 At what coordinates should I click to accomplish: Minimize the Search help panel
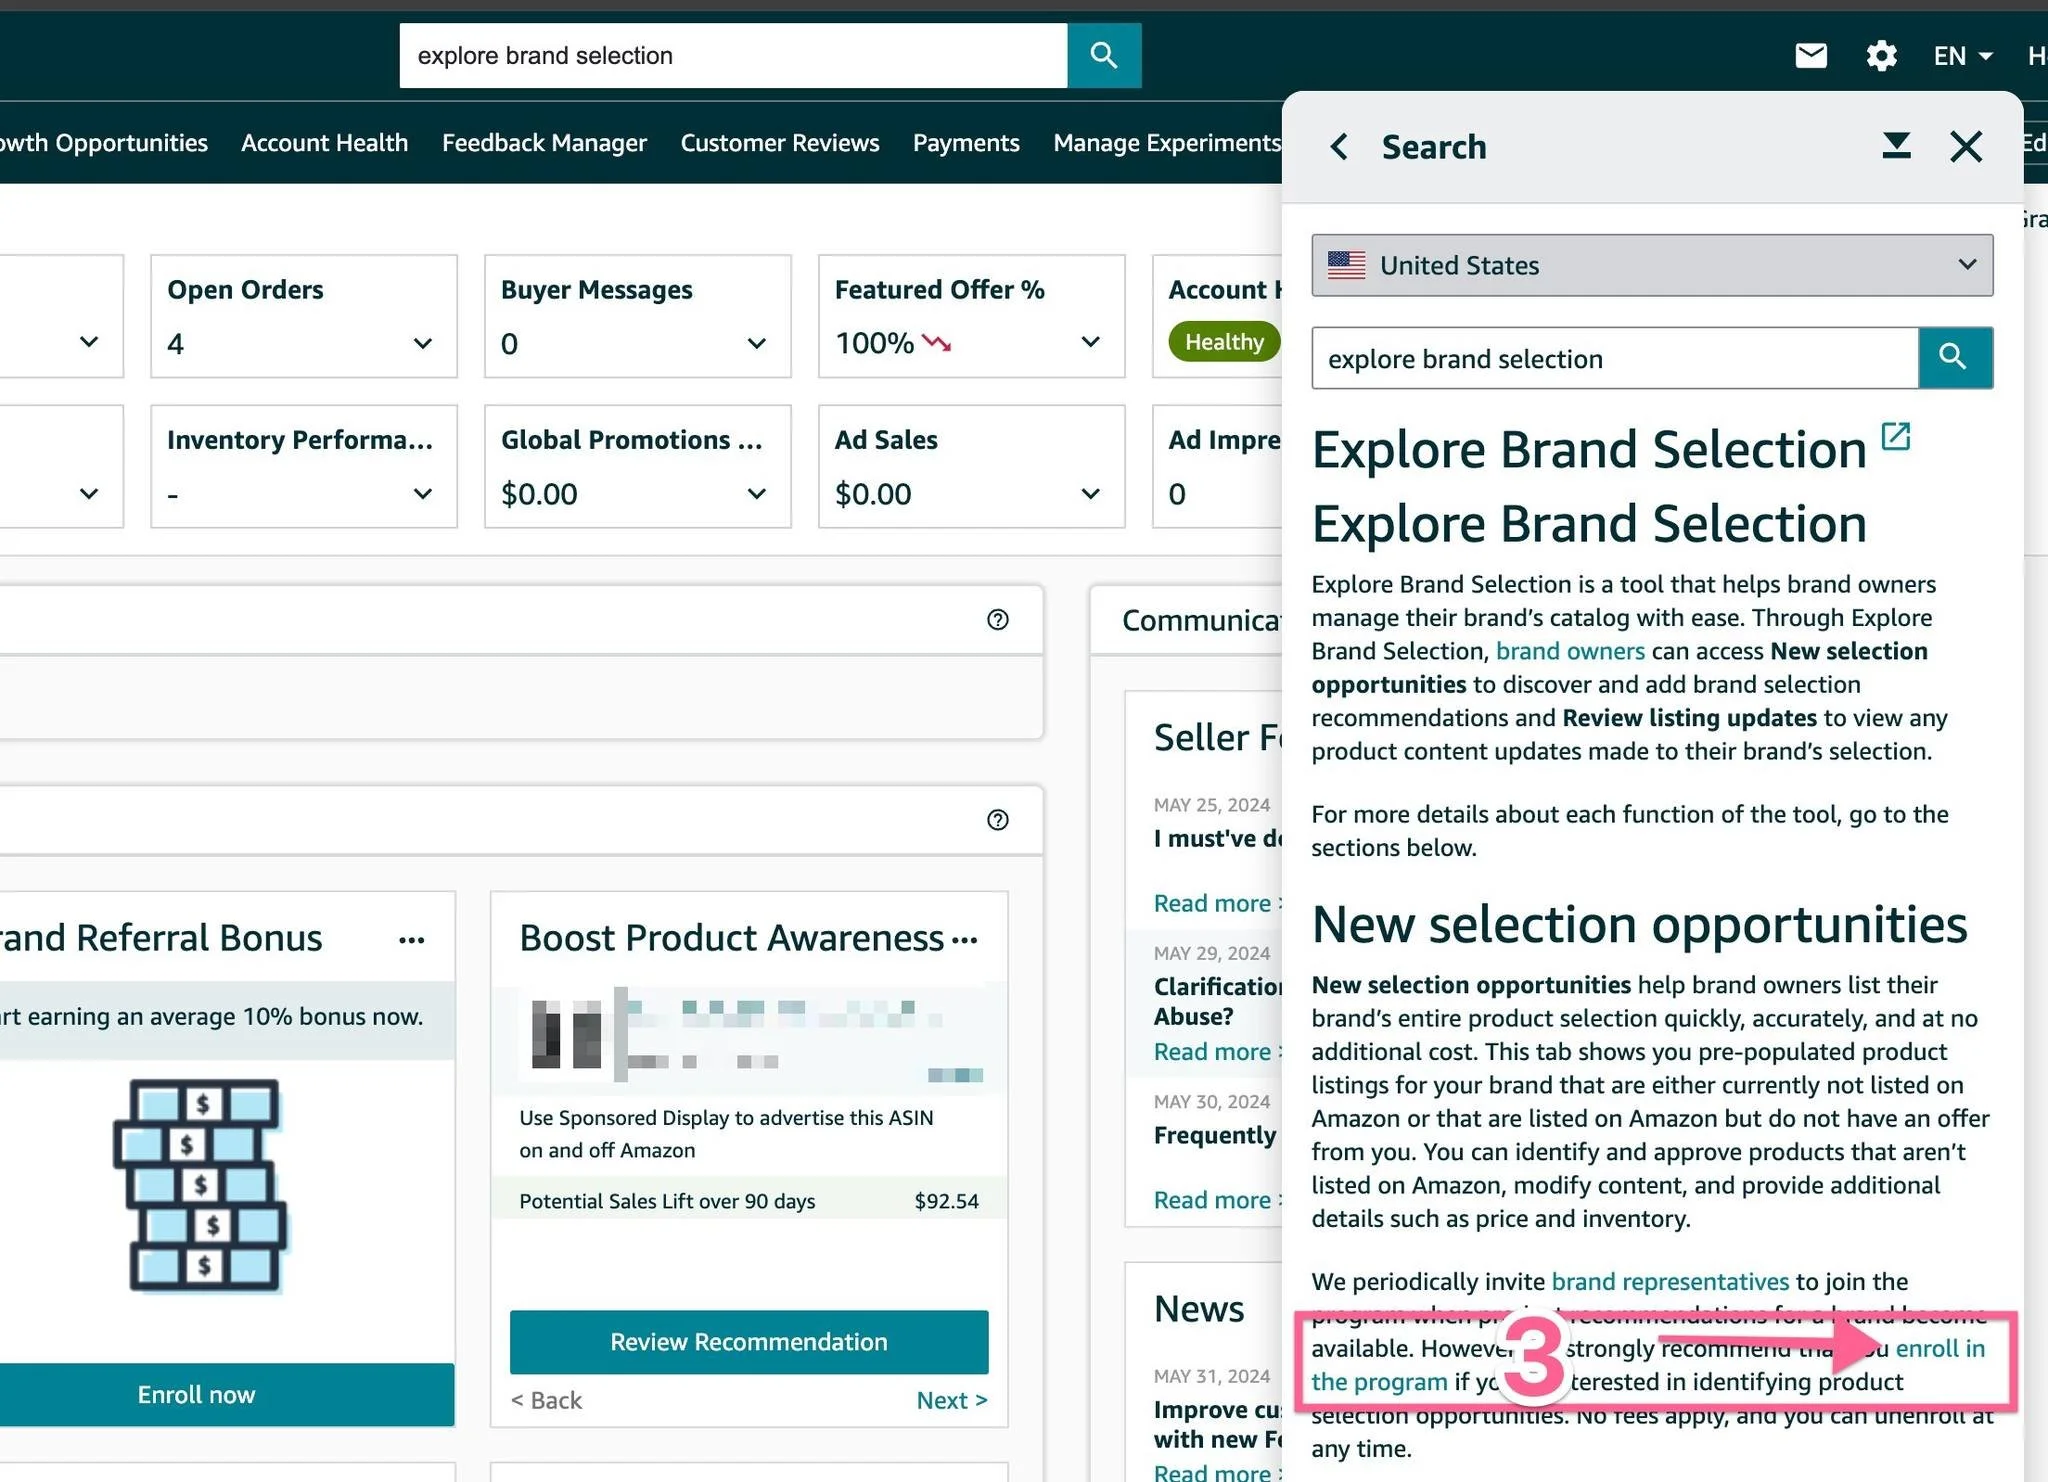1896,146
